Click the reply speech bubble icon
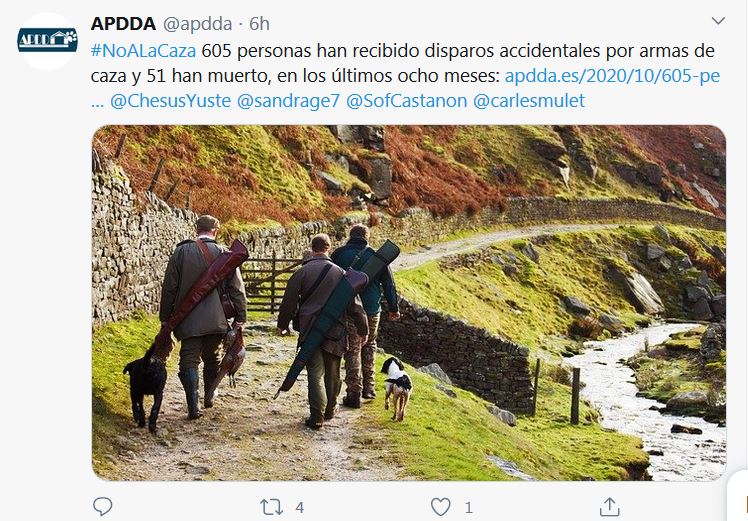Image resolution: width=748 pixels, height=521 pixels. coord(102,506)
